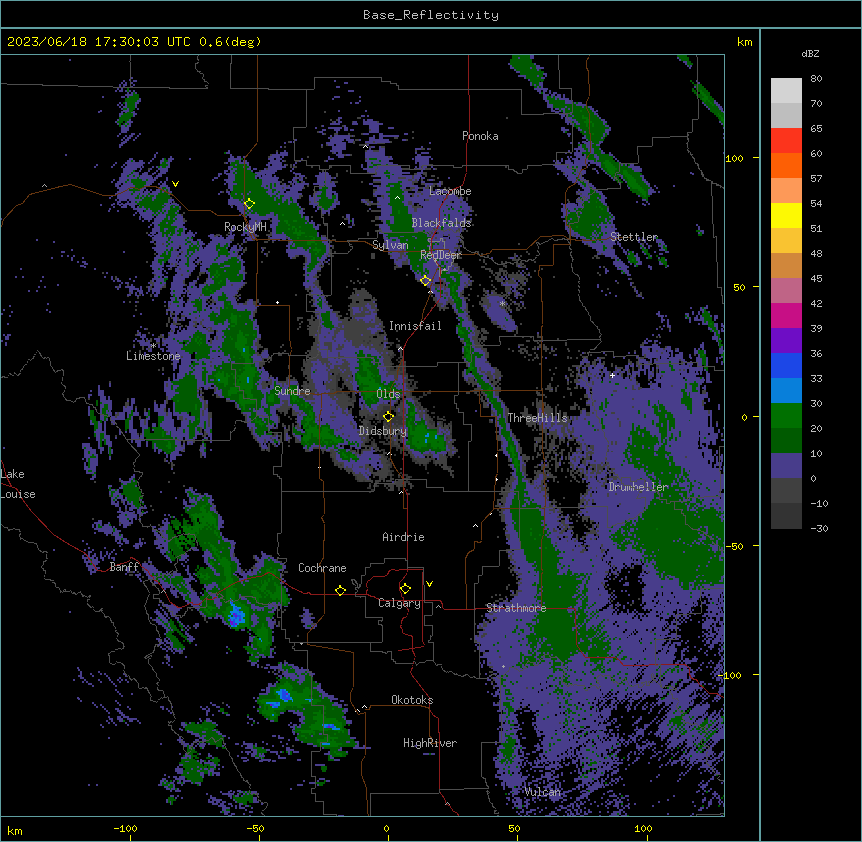Select the green 30 dBZ legend swatch
The image size is (862, 842).
point(786,416)
